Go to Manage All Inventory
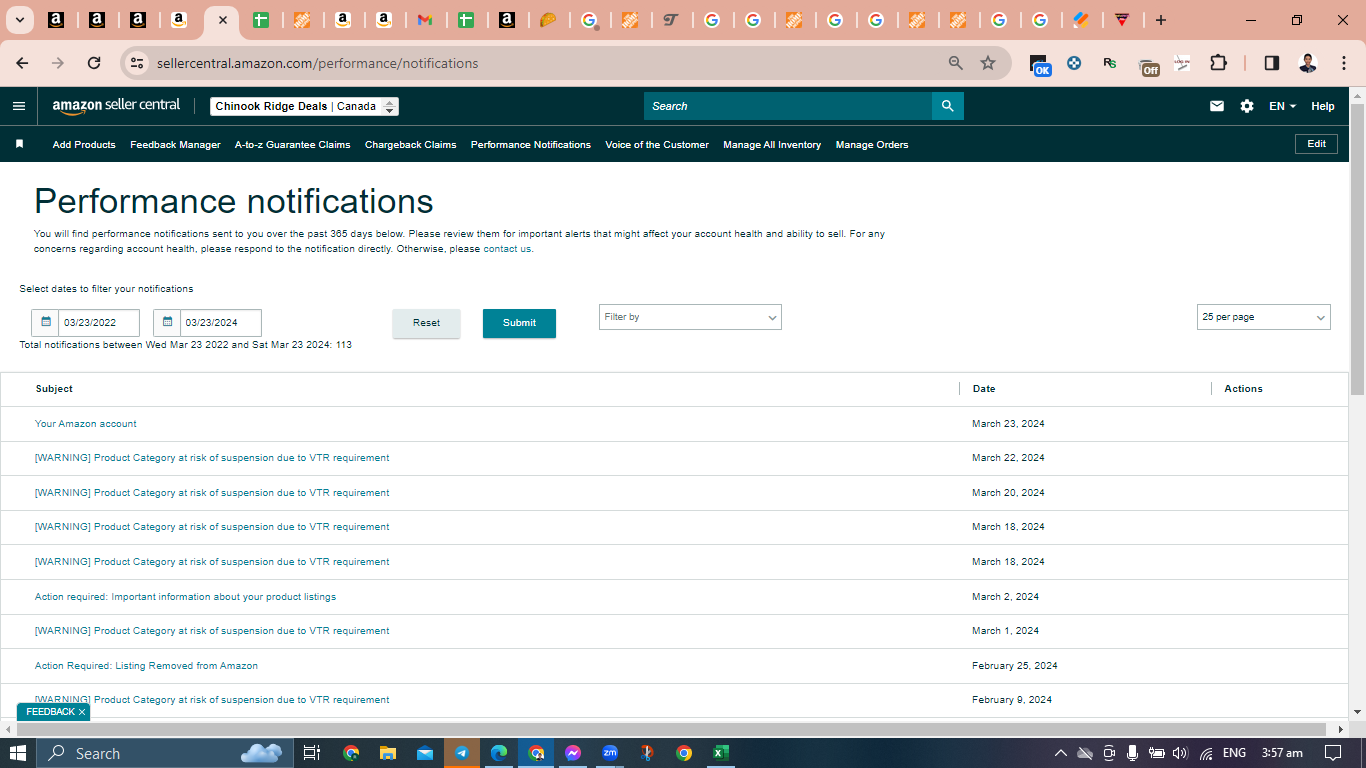Image resolution: width=1366 pixels, height=768 pixels. pos(772,145)
